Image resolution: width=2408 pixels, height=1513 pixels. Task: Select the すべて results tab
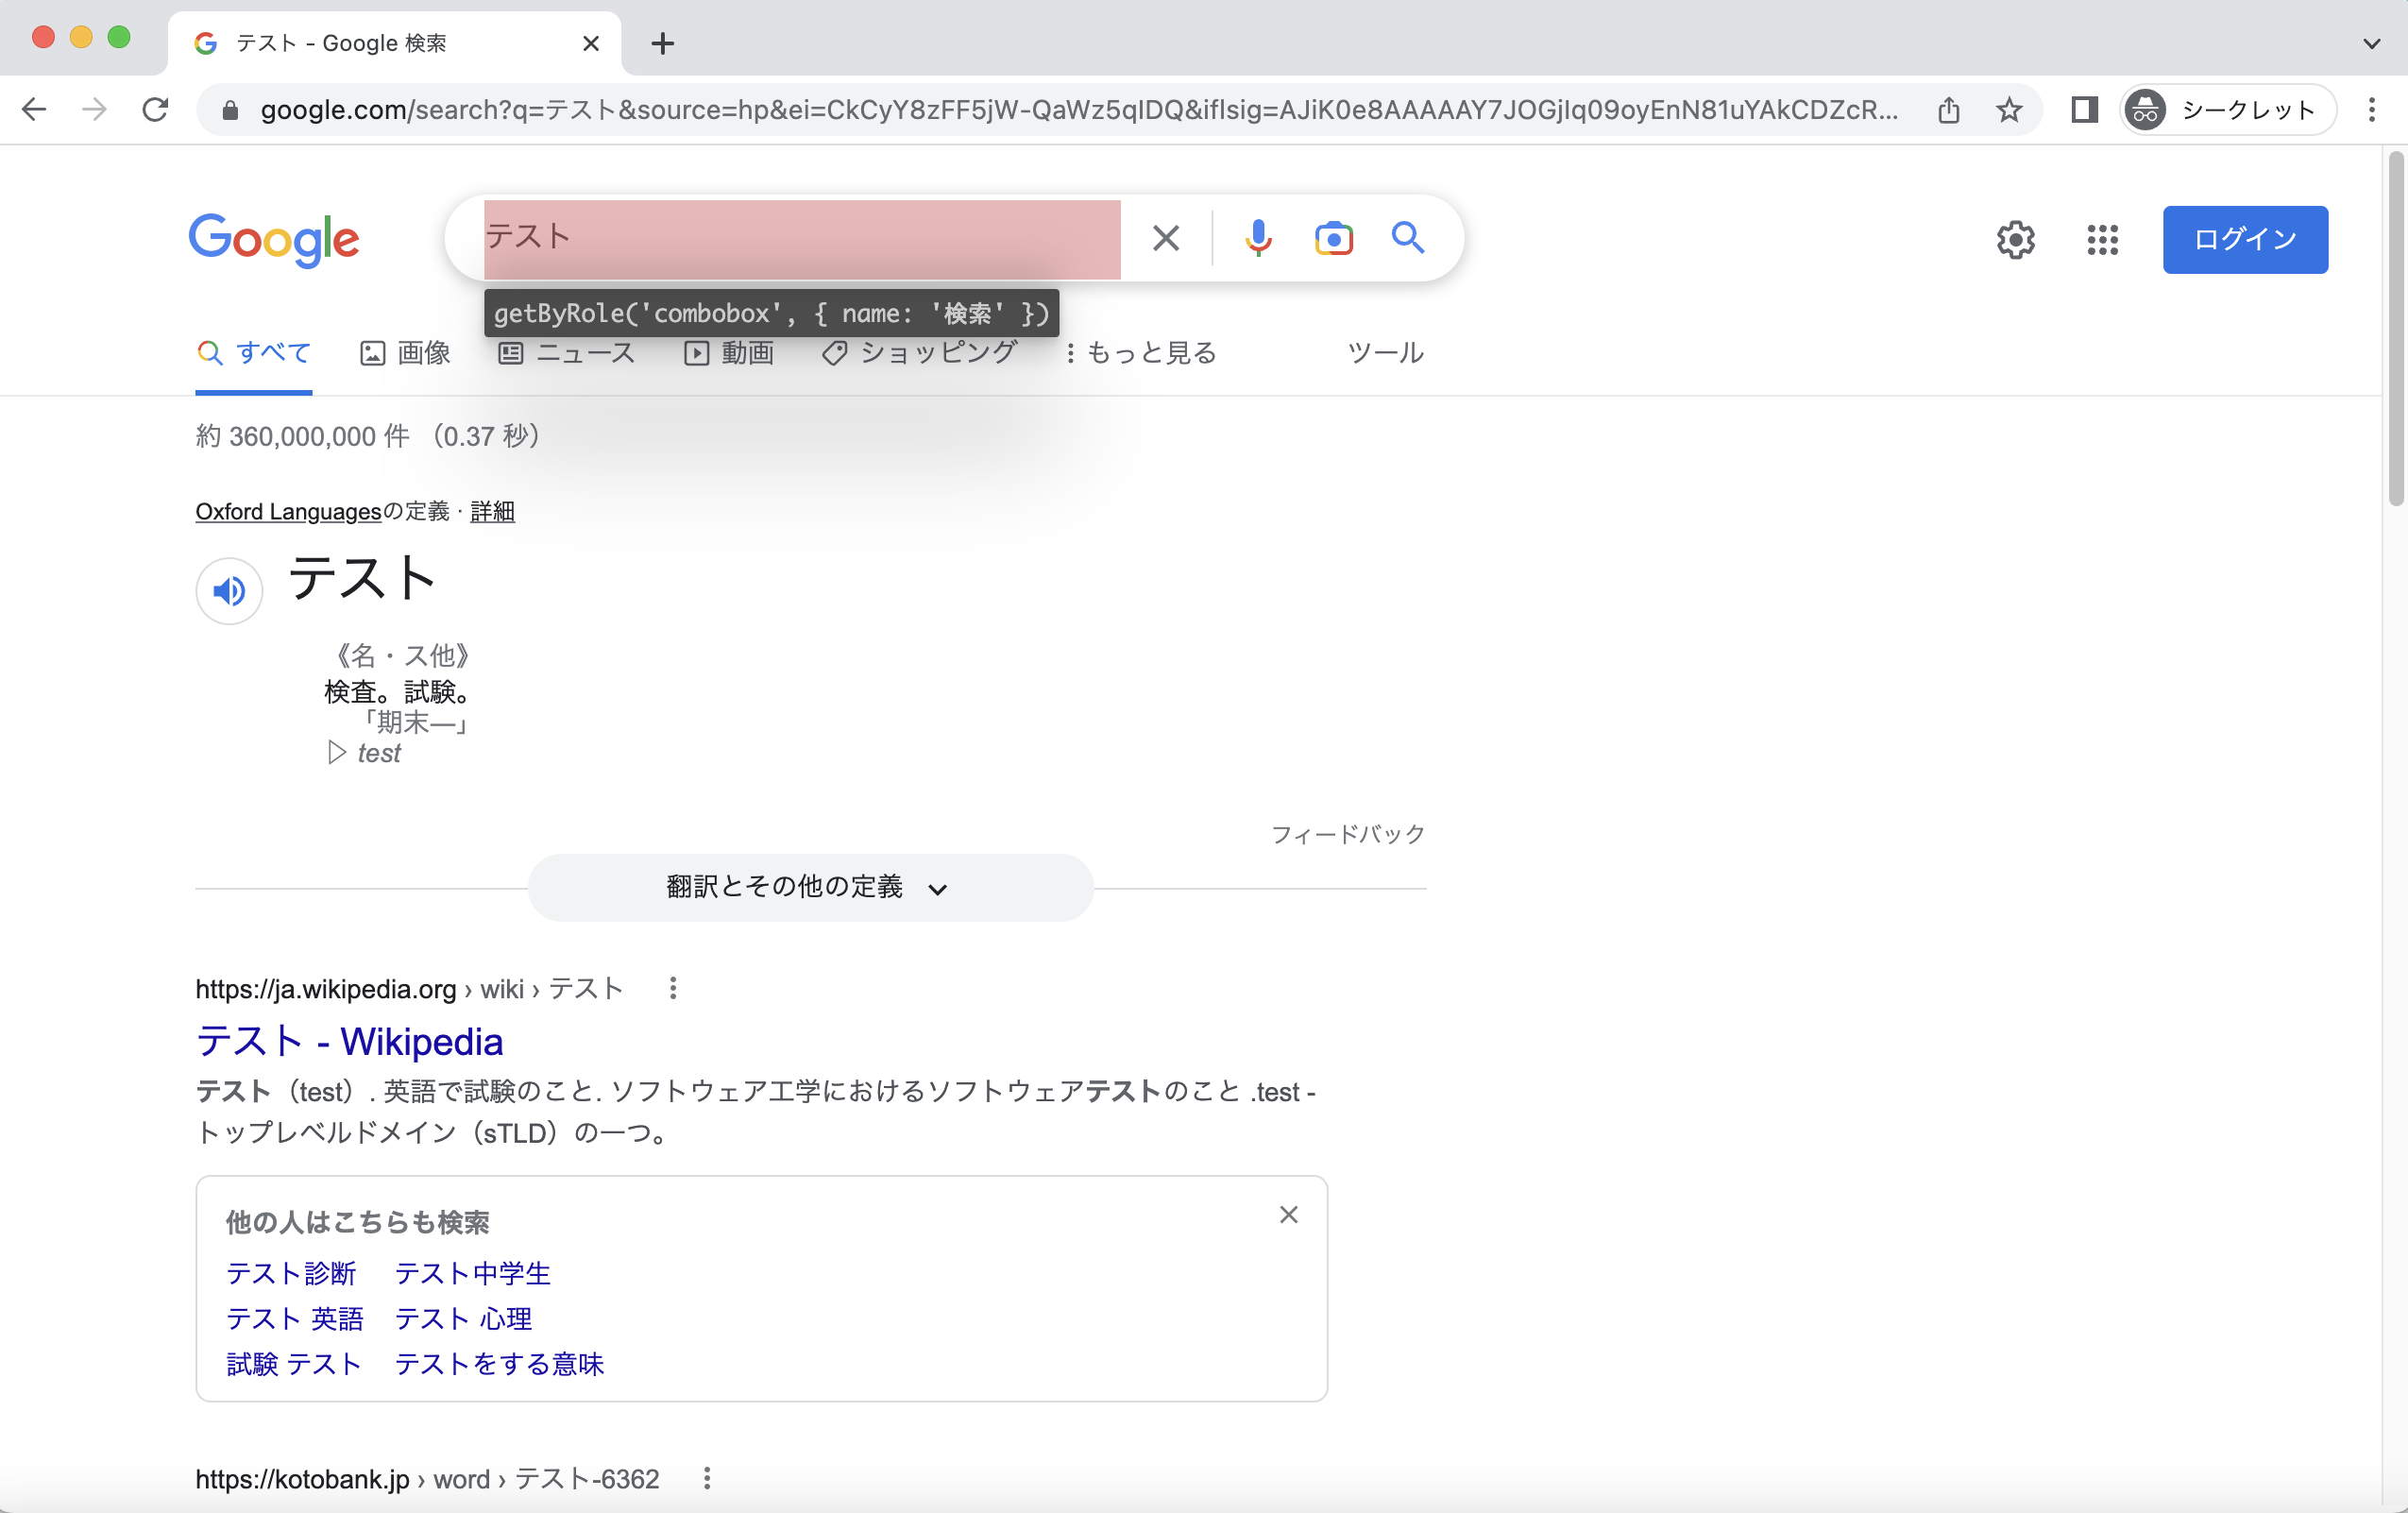tap(254, 353)
